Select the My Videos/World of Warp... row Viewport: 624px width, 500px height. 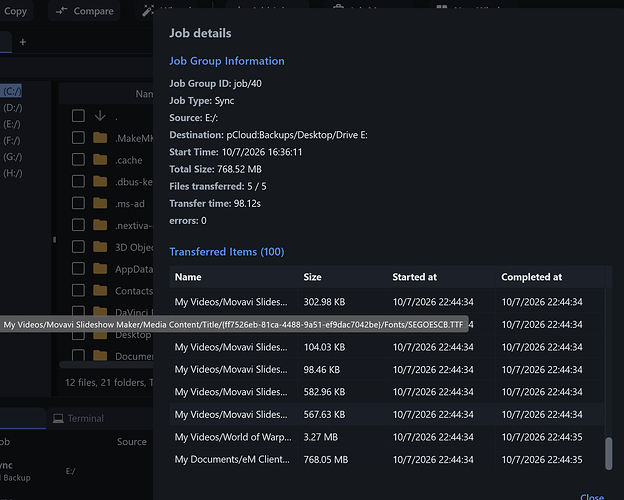(387, 437)
